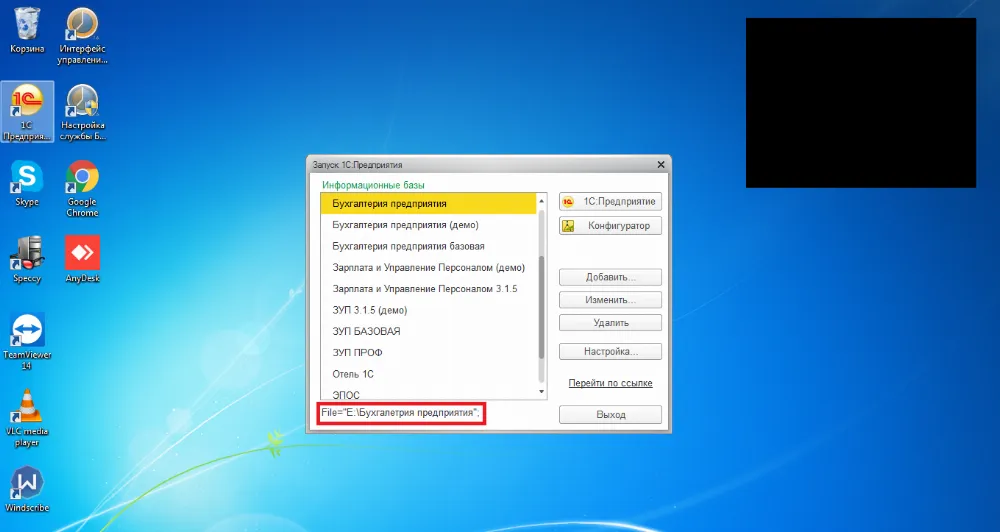The height and width of the screenshot is (532, 1000).
Task: Open the AnyDesk desktop icon
Action: pyautogui.click(x=82, y=260)
